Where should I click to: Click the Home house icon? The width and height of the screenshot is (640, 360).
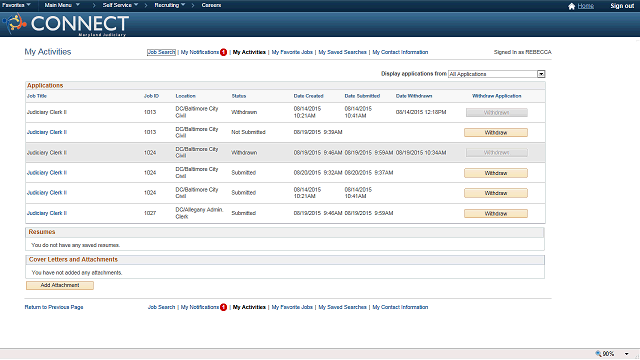(571, 6)
